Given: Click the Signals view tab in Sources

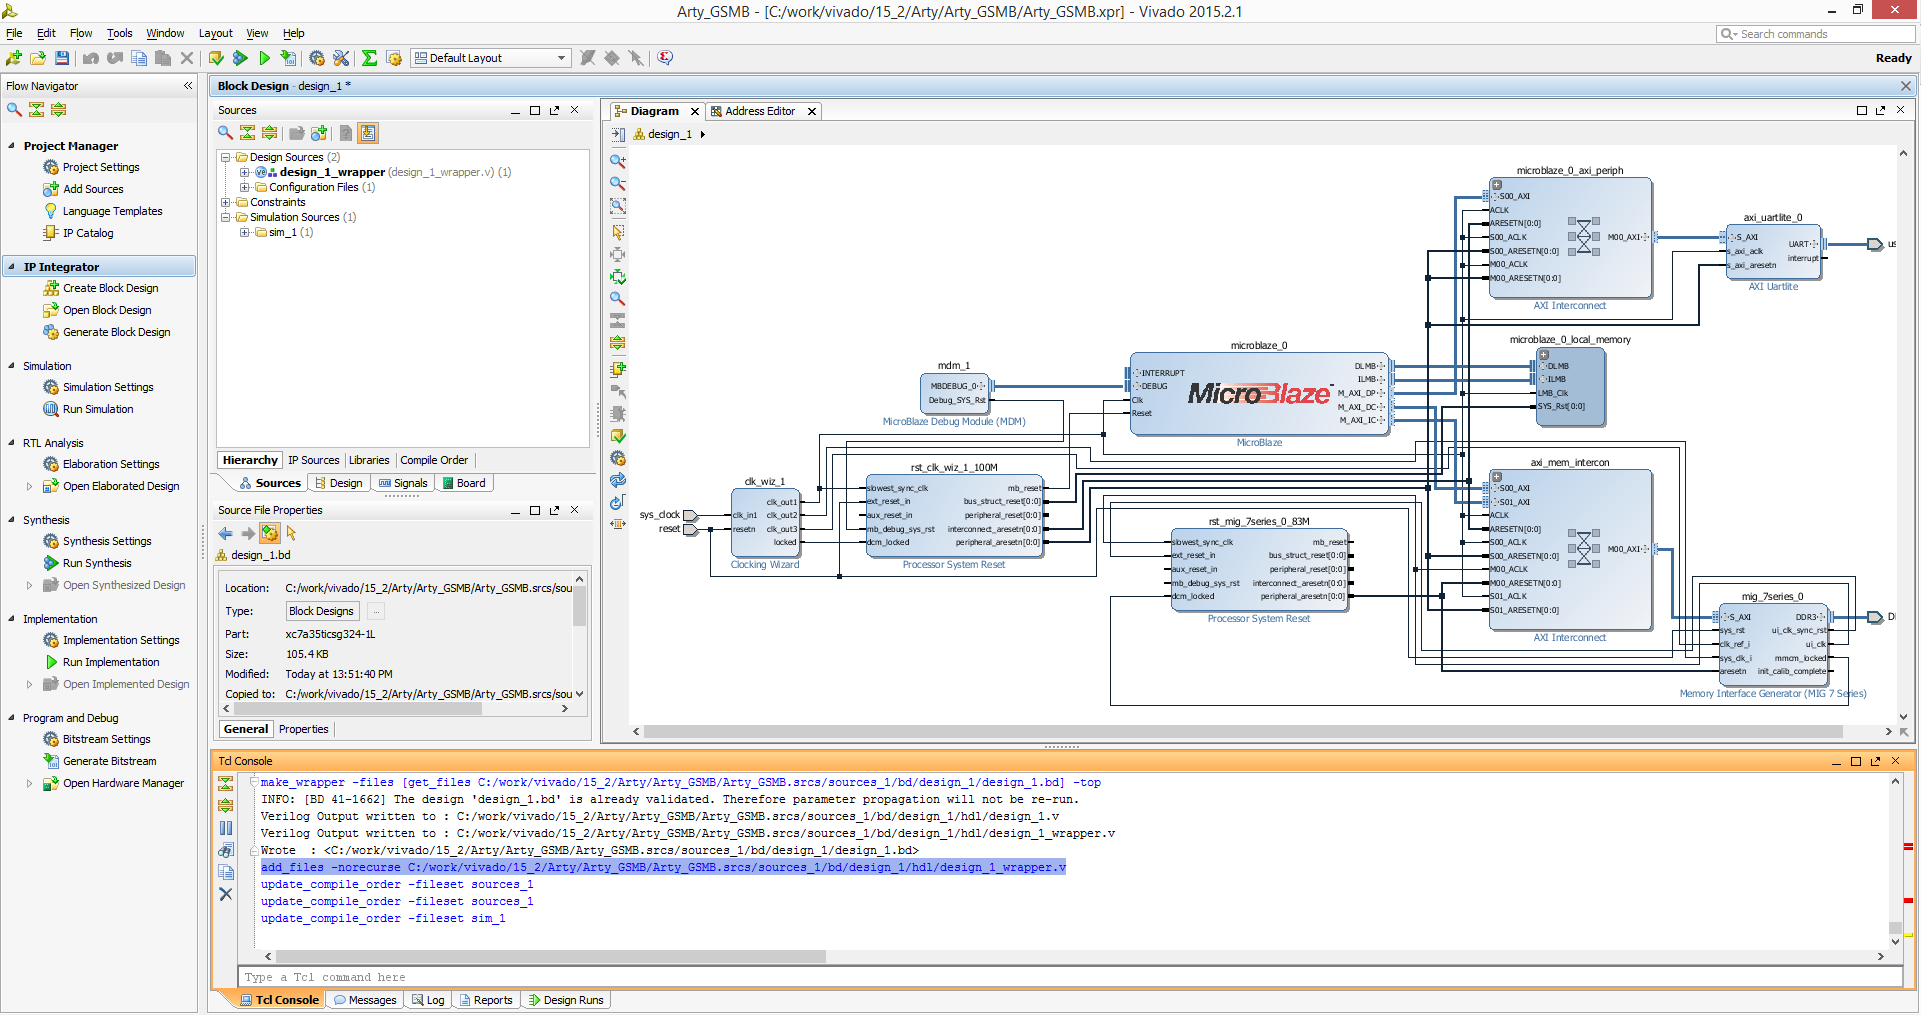Looking at the screenshot, I should pos(403,483).
